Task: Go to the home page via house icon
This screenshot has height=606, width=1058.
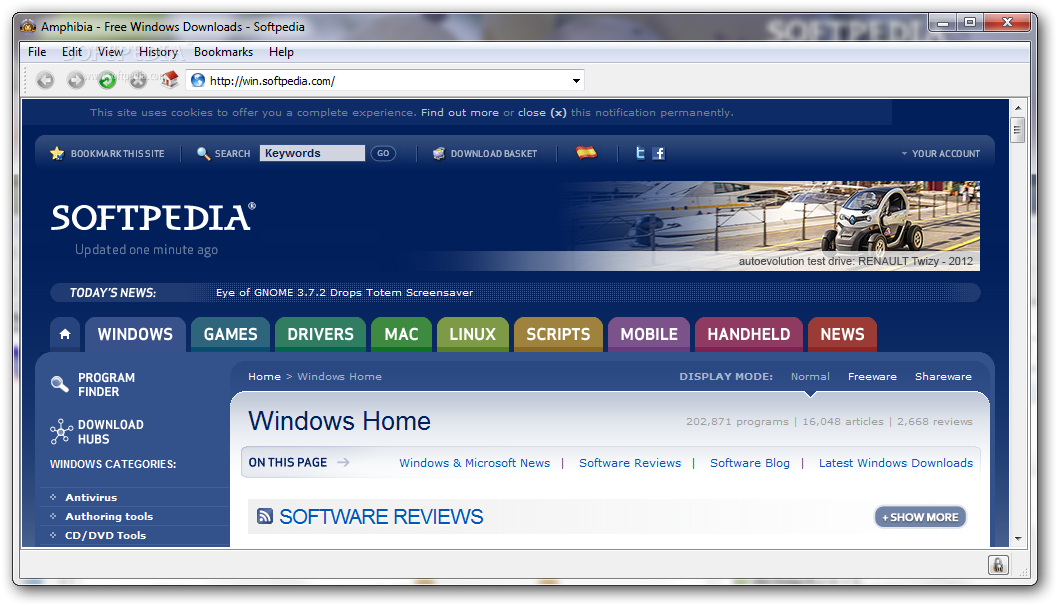Action: 169,80
